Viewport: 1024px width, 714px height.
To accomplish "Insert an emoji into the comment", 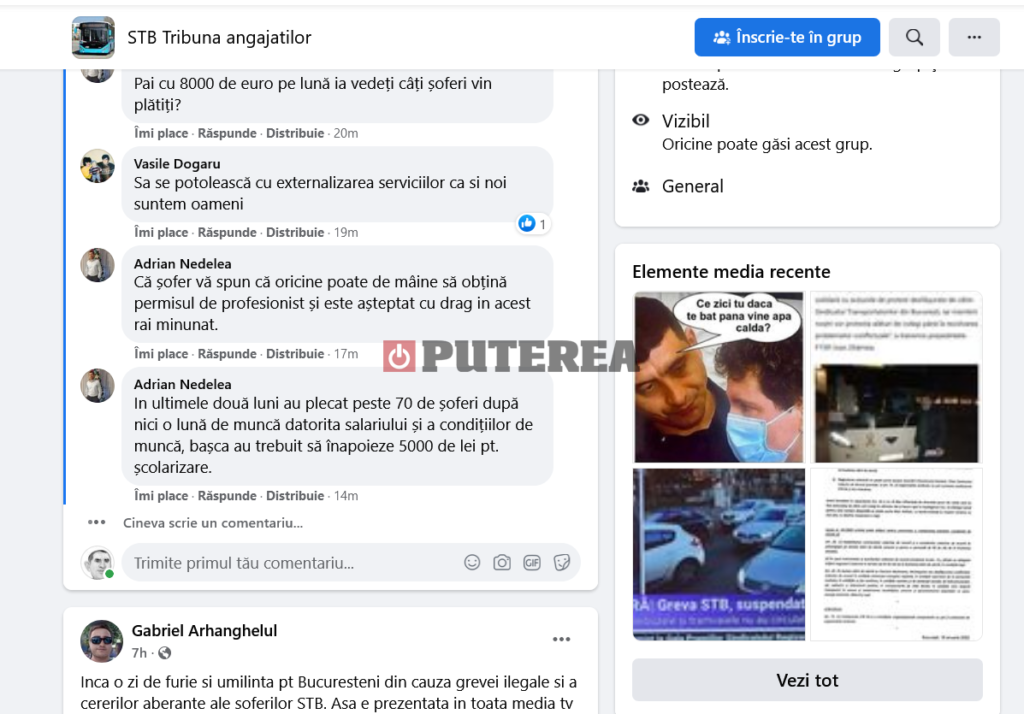I will (472, 562).
